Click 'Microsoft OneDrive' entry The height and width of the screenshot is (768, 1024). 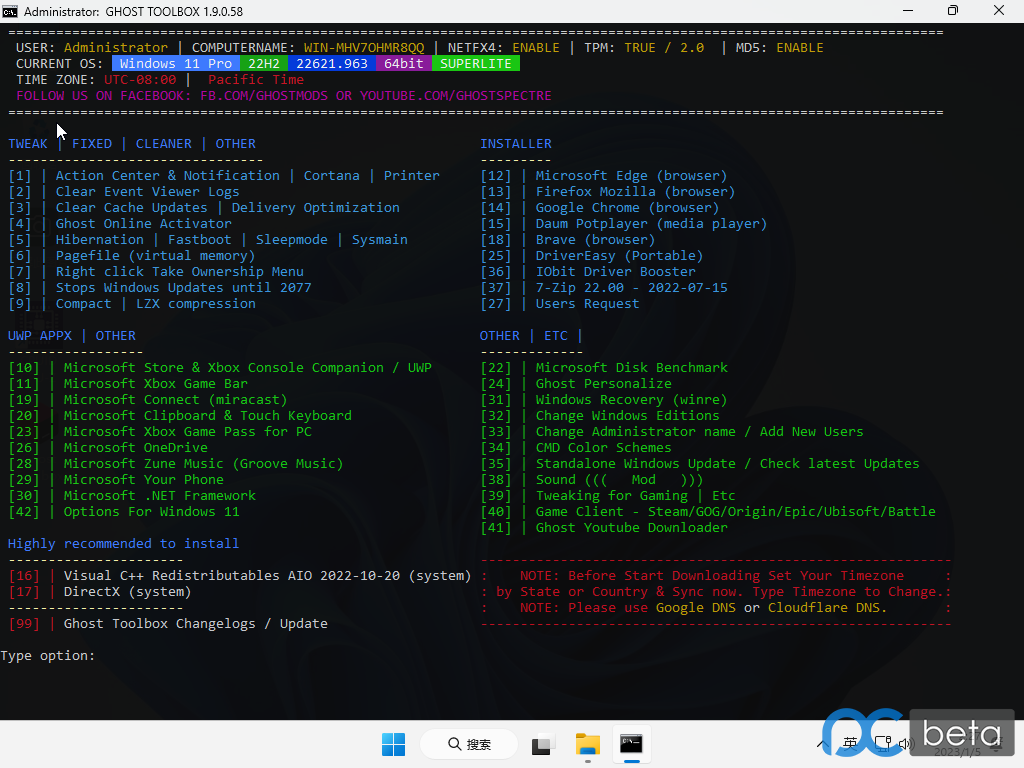click(136, 447)
